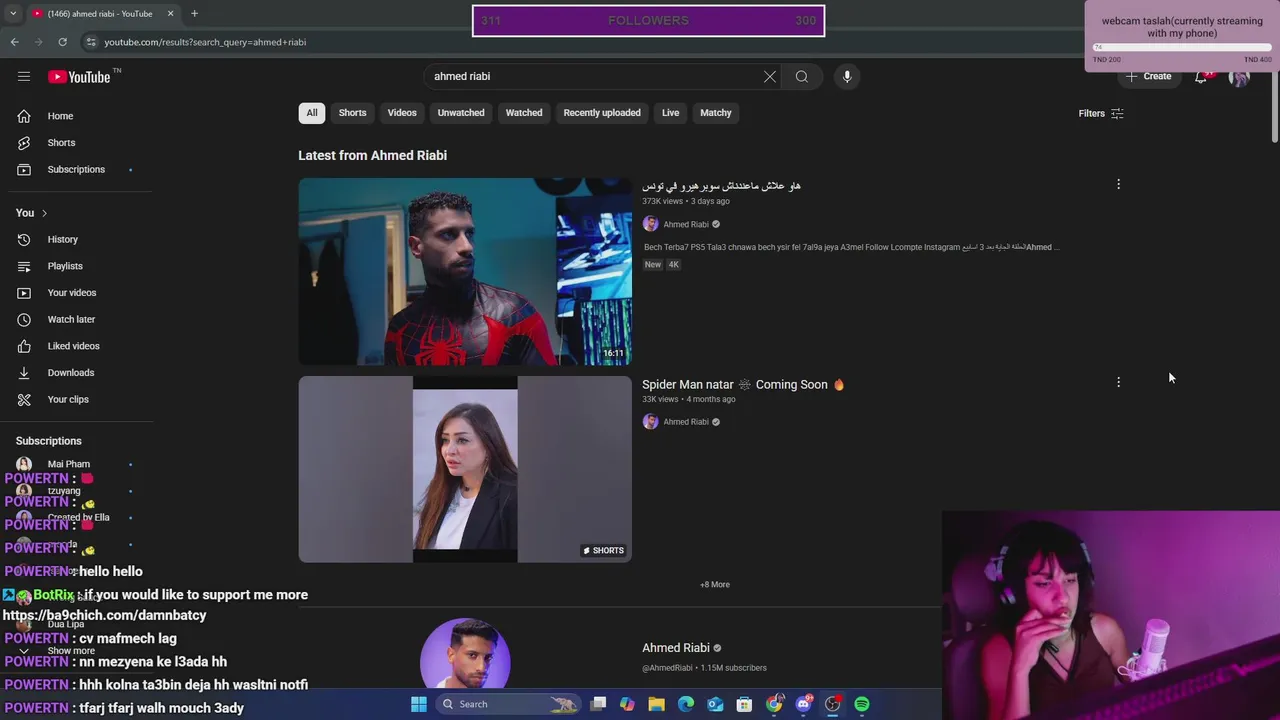Go back in browser history
Viewport: 1280px width, 720px height.
click(14, 42)
